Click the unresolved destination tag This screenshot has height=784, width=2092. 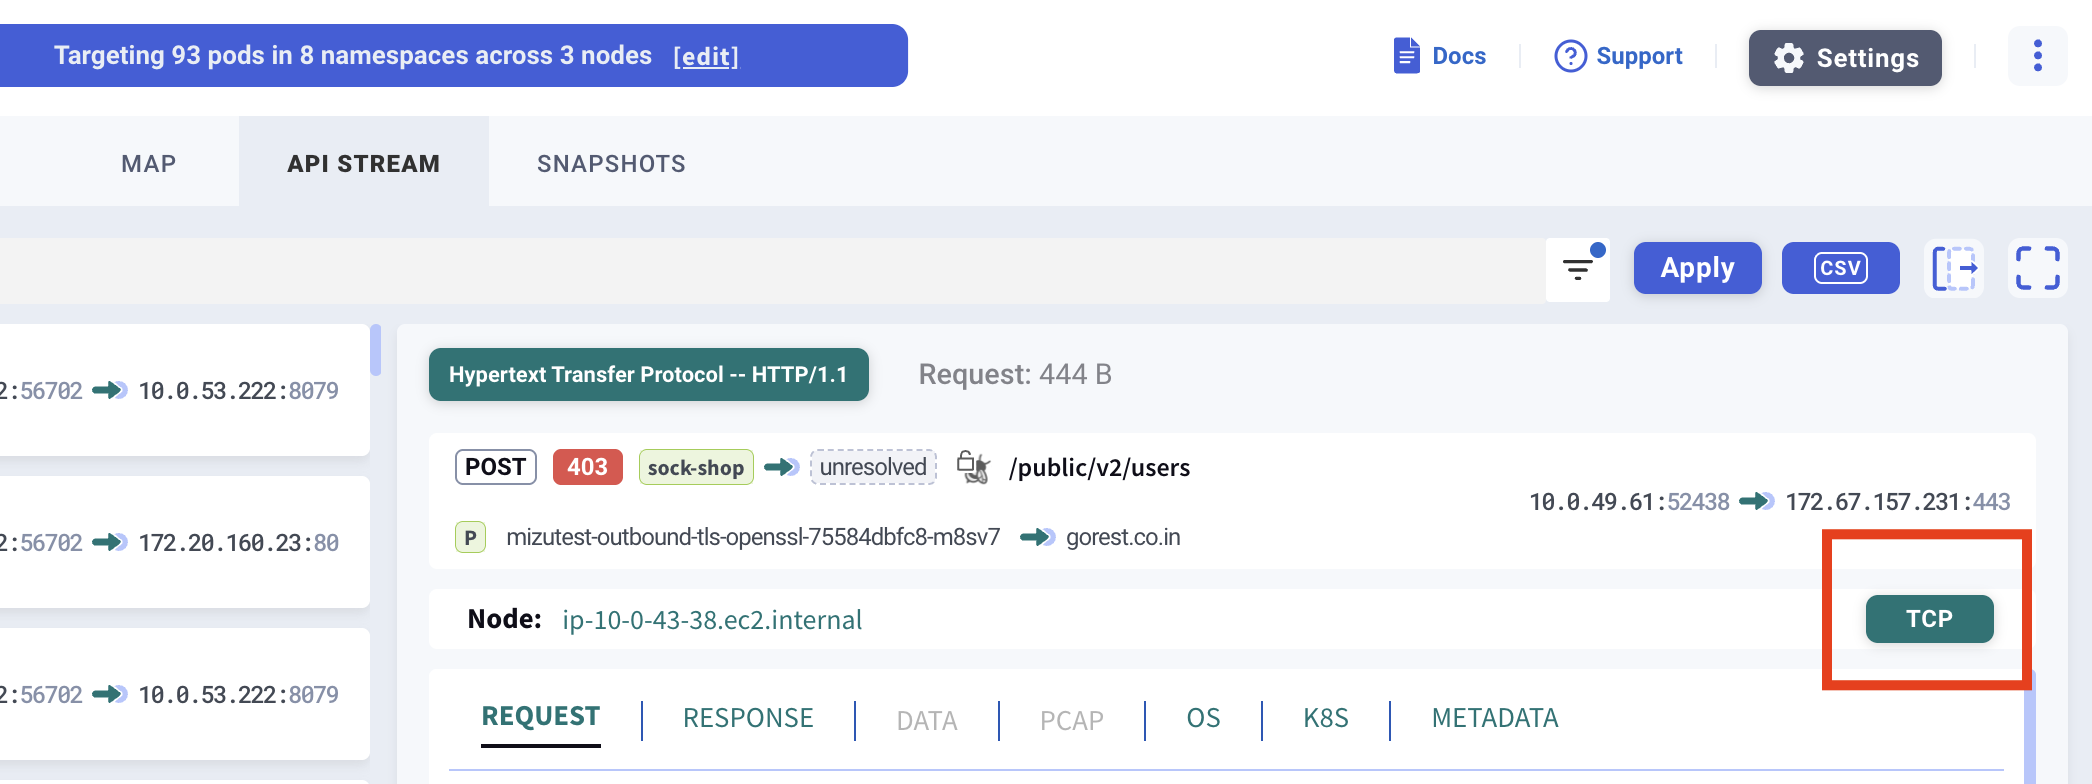(x=873, y=467)
